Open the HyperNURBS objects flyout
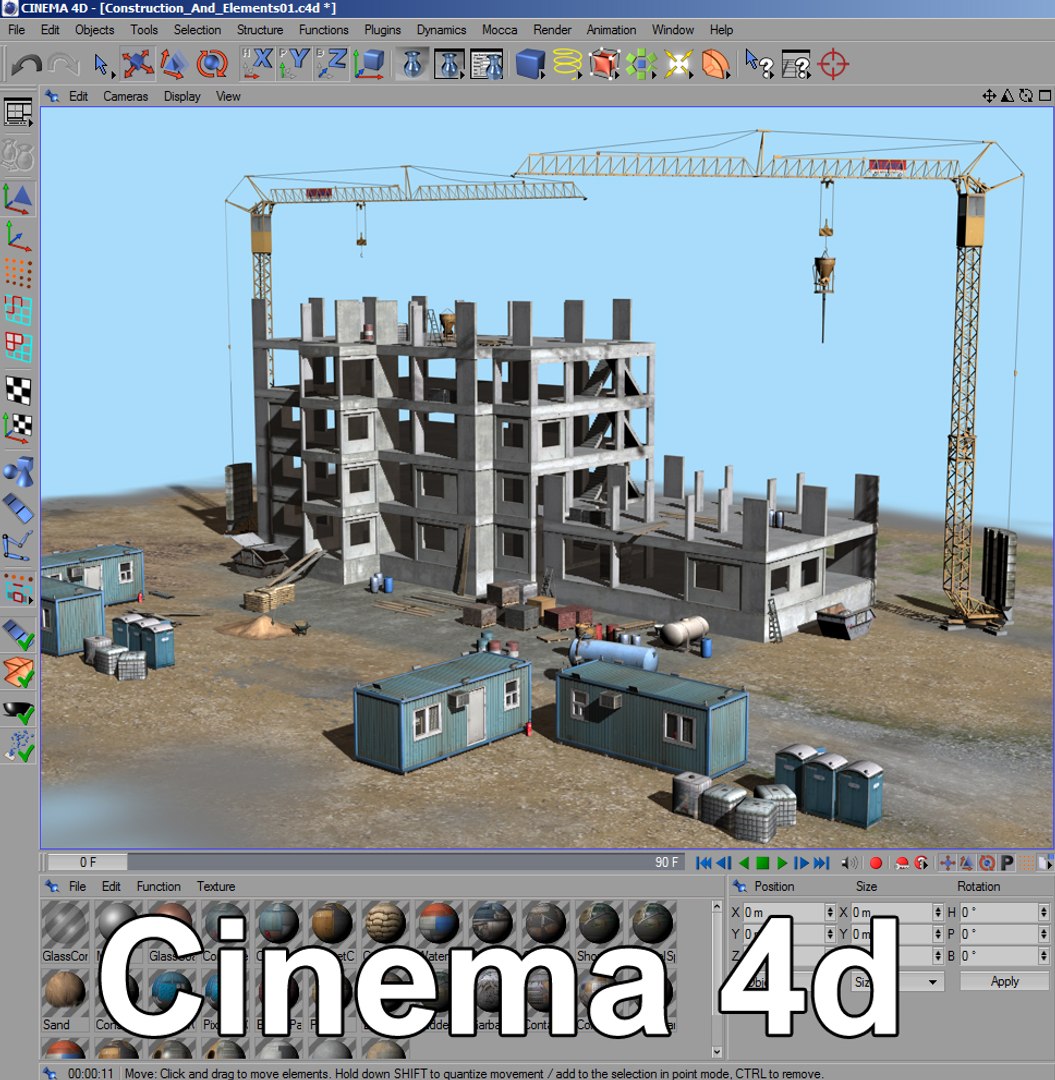 (605, 64)
